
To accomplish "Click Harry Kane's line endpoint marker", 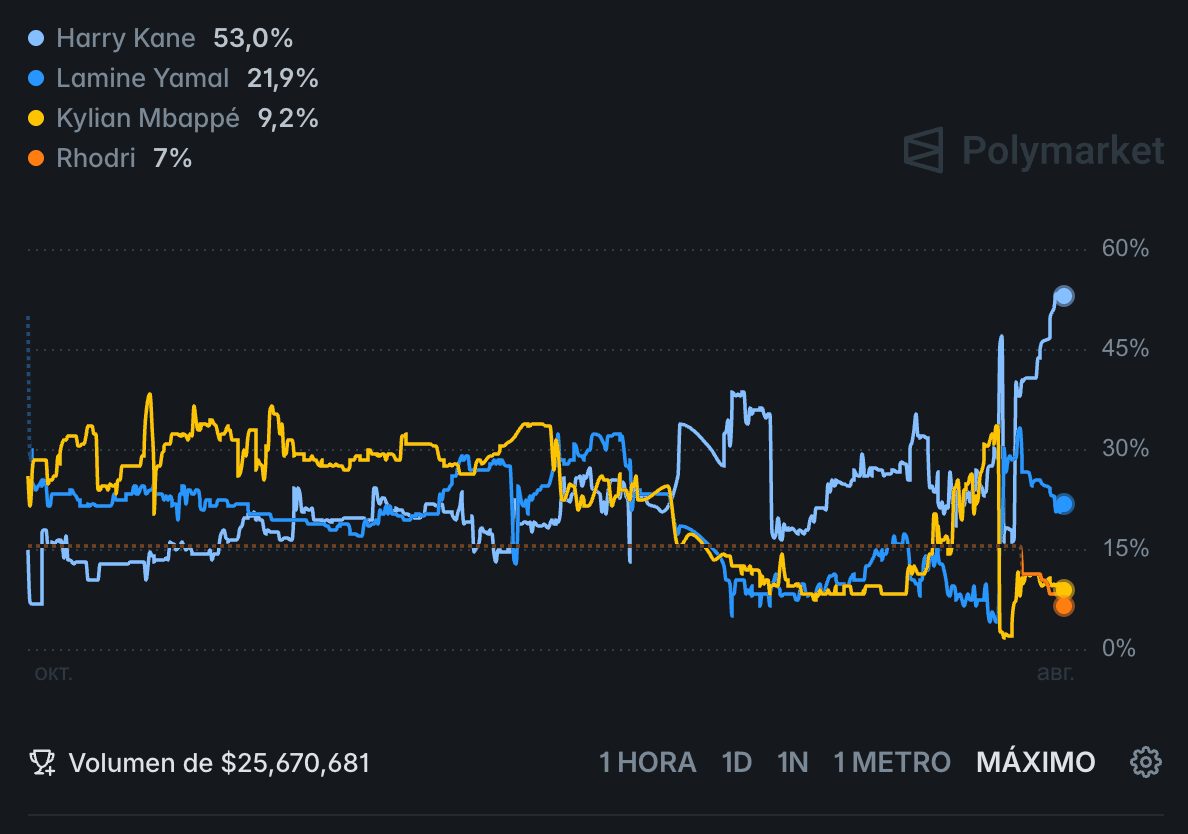I will (1064, 296).
